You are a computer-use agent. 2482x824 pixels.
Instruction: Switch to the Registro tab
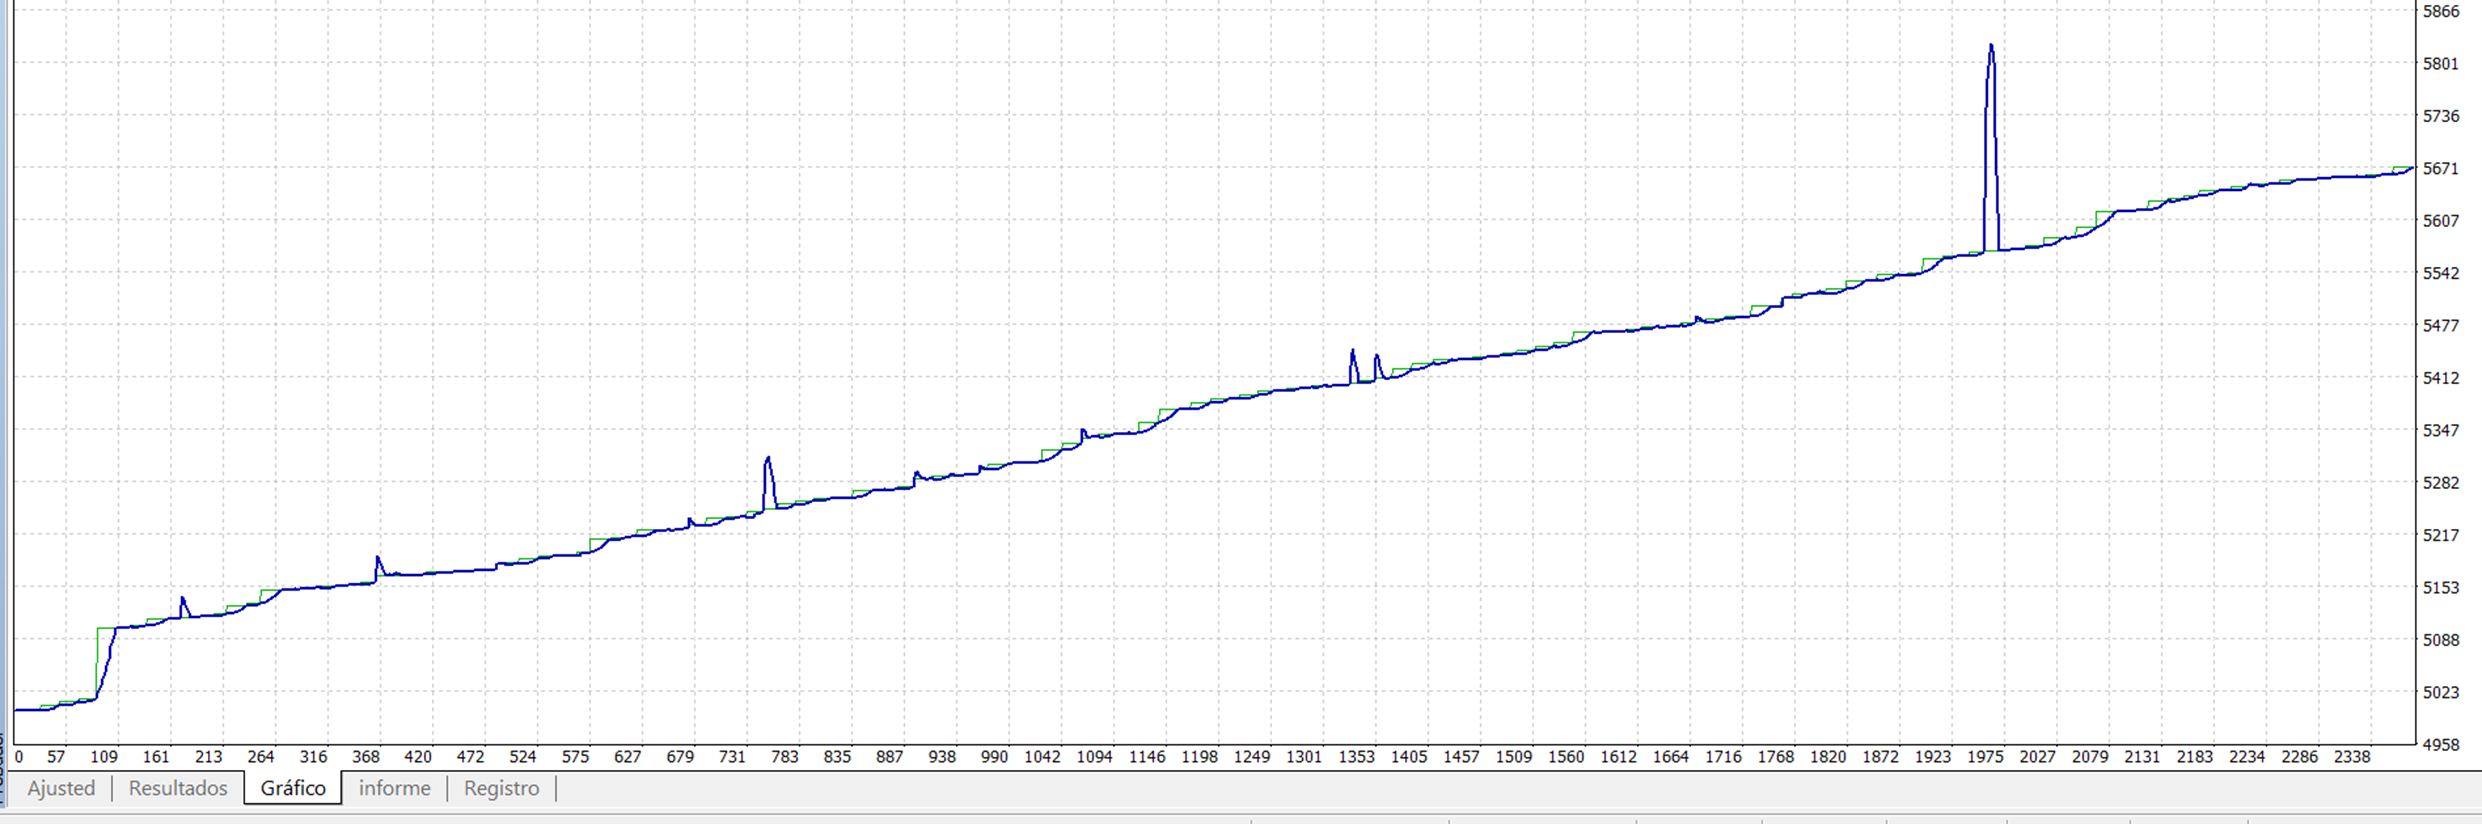pyautogui.click(x=501, y=788)
